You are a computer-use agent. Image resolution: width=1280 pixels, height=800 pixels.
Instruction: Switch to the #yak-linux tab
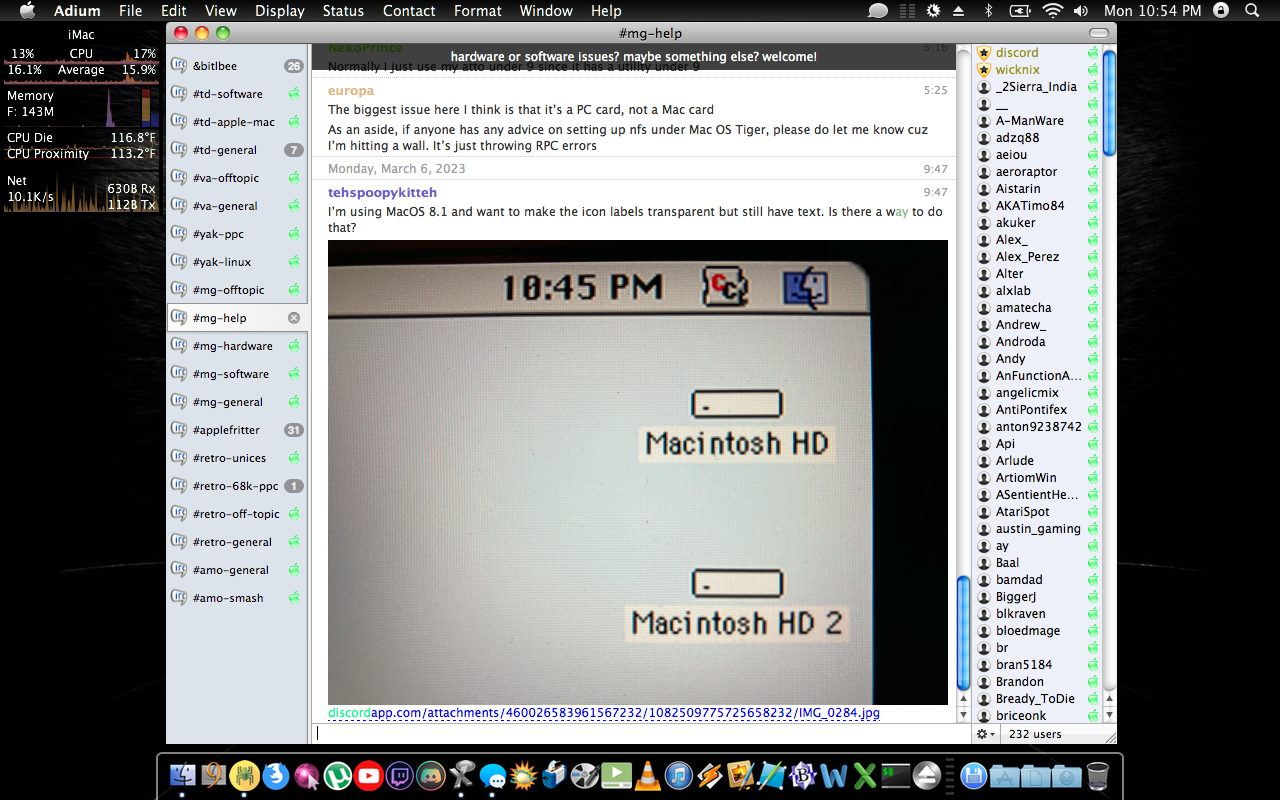click(237, 262)
